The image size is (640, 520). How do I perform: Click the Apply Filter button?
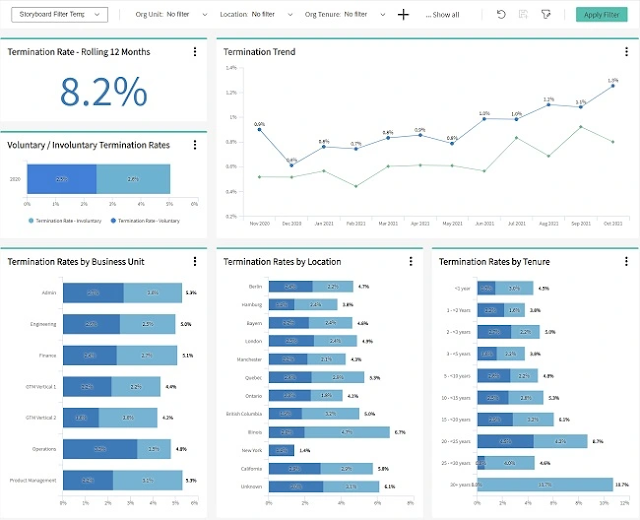click(x=602, y=15)
